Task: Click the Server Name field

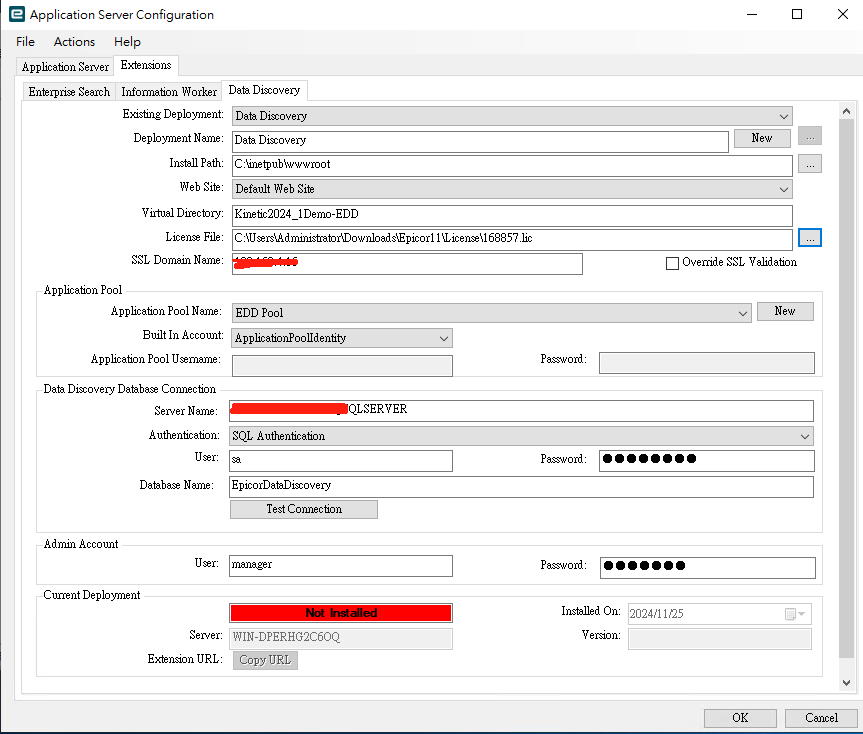Action: [x=521, y=411]
